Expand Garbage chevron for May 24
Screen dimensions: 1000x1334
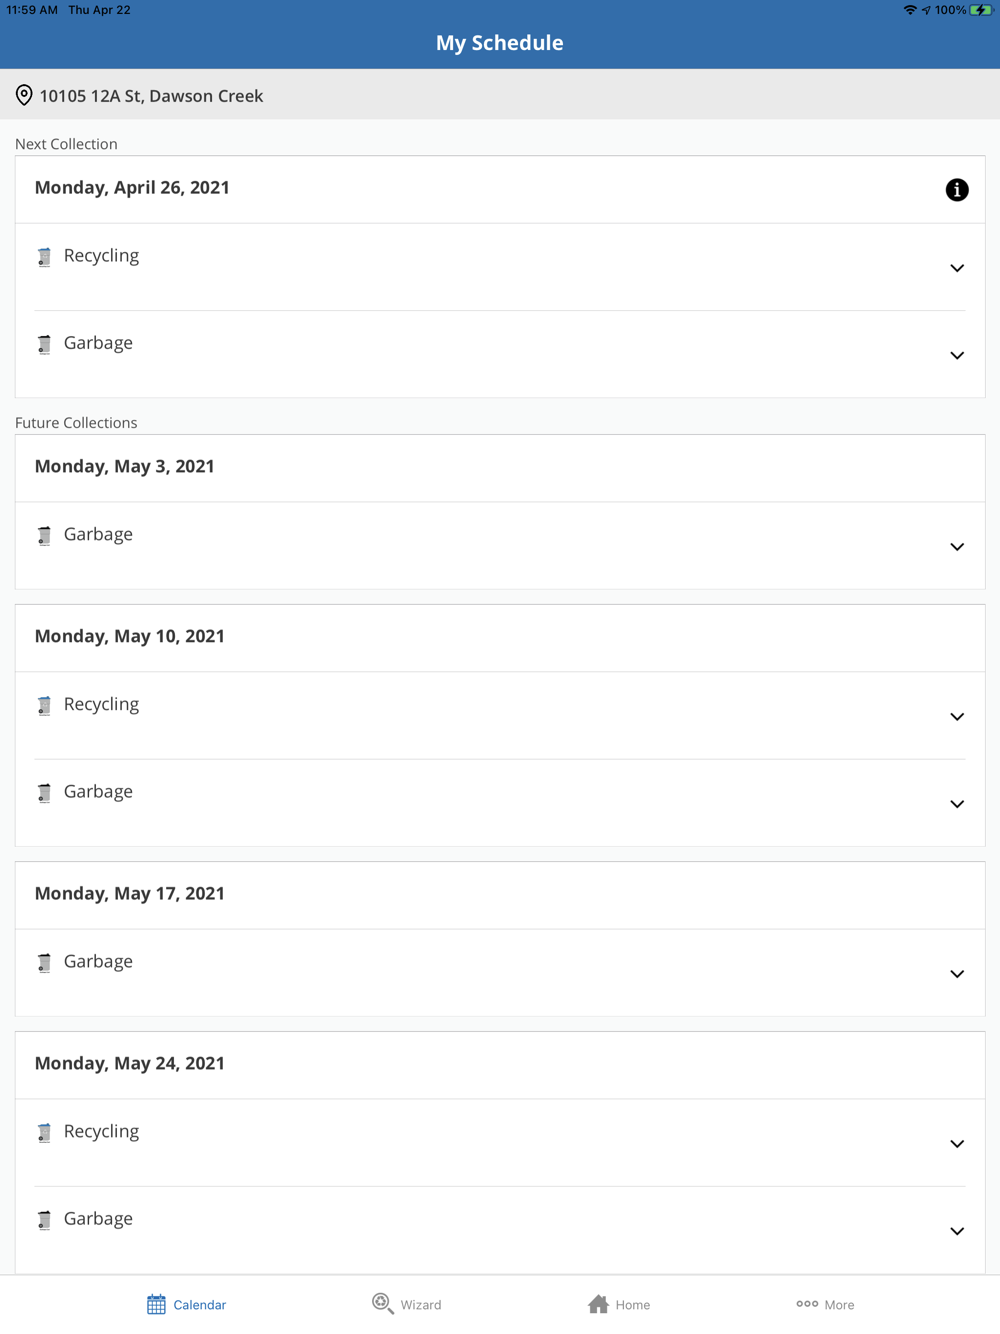tap(956, 1231)
